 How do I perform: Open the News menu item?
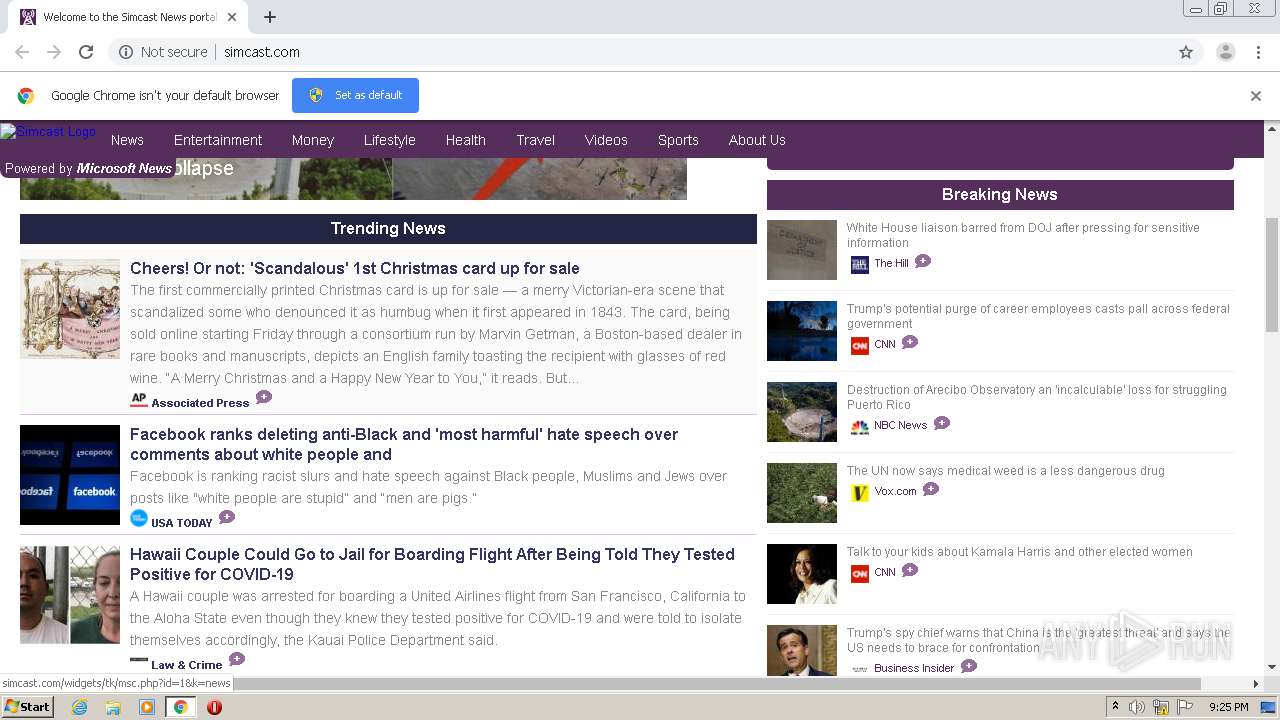click(127, 140)
